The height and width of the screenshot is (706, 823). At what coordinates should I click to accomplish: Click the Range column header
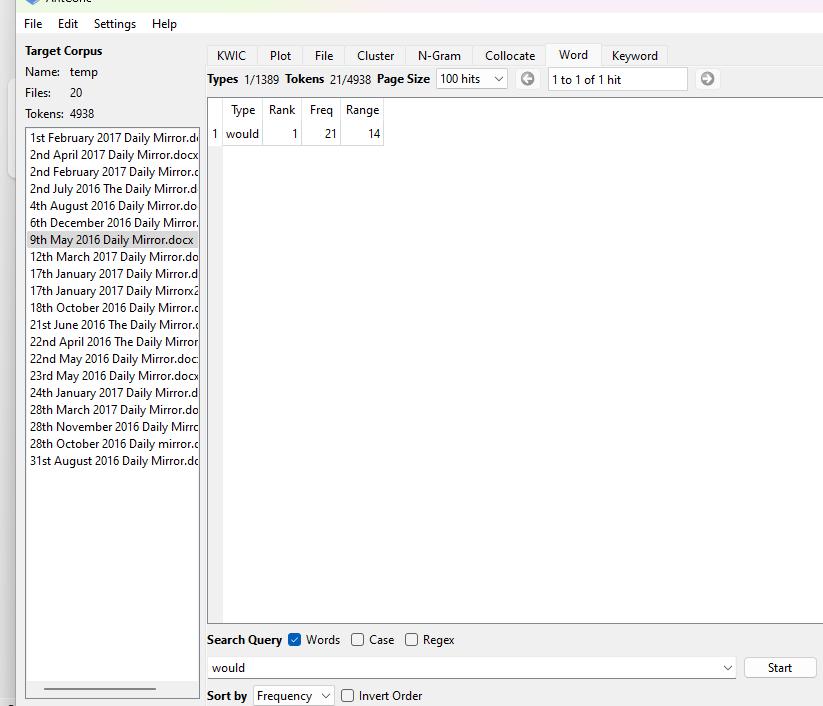pos(362,110)
